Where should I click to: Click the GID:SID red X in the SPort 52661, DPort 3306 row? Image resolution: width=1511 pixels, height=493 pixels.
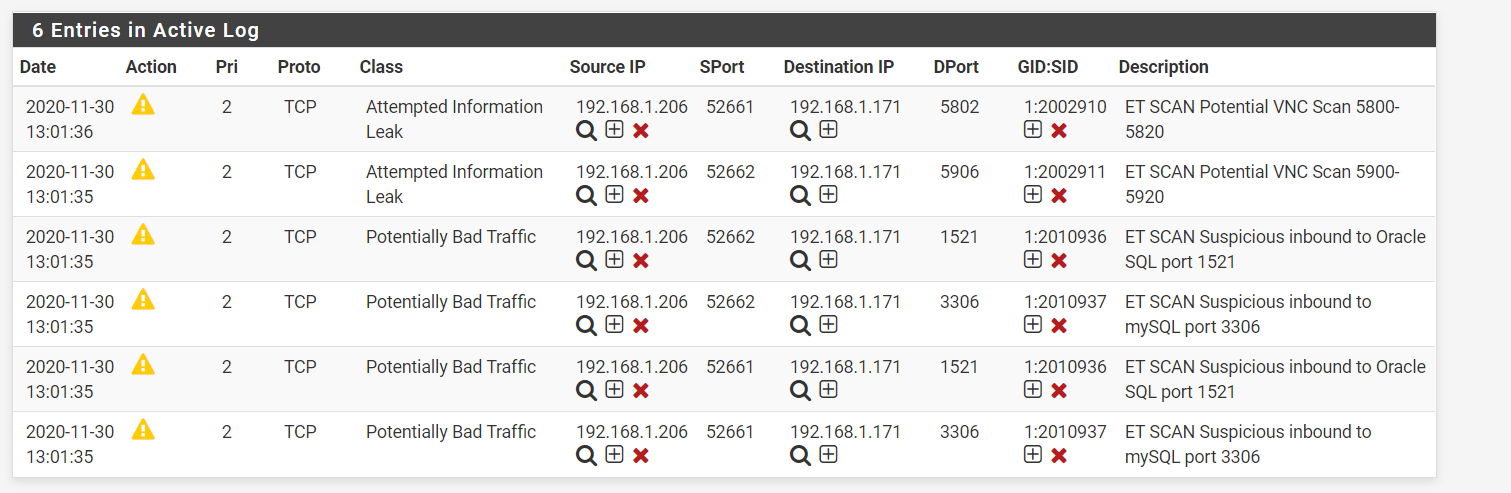coord(1059,456)
